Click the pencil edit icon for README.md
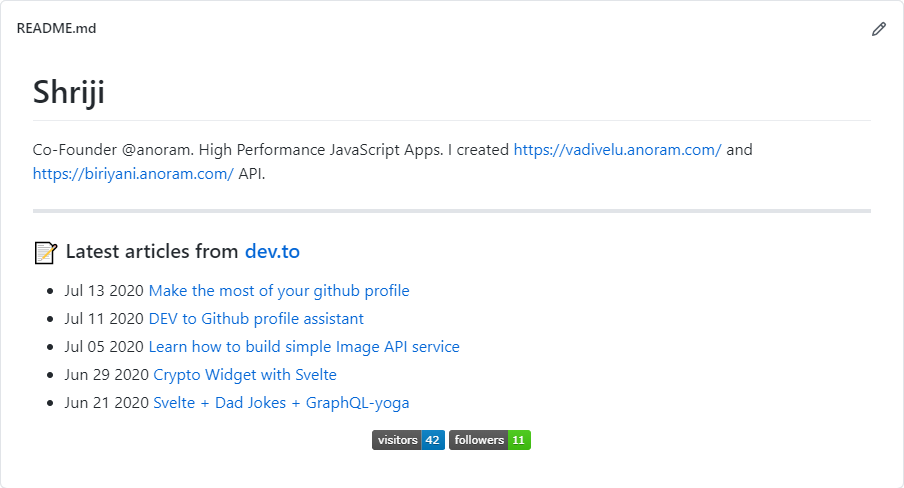Viewport: 904px width, 488px height. pos(879,29)
